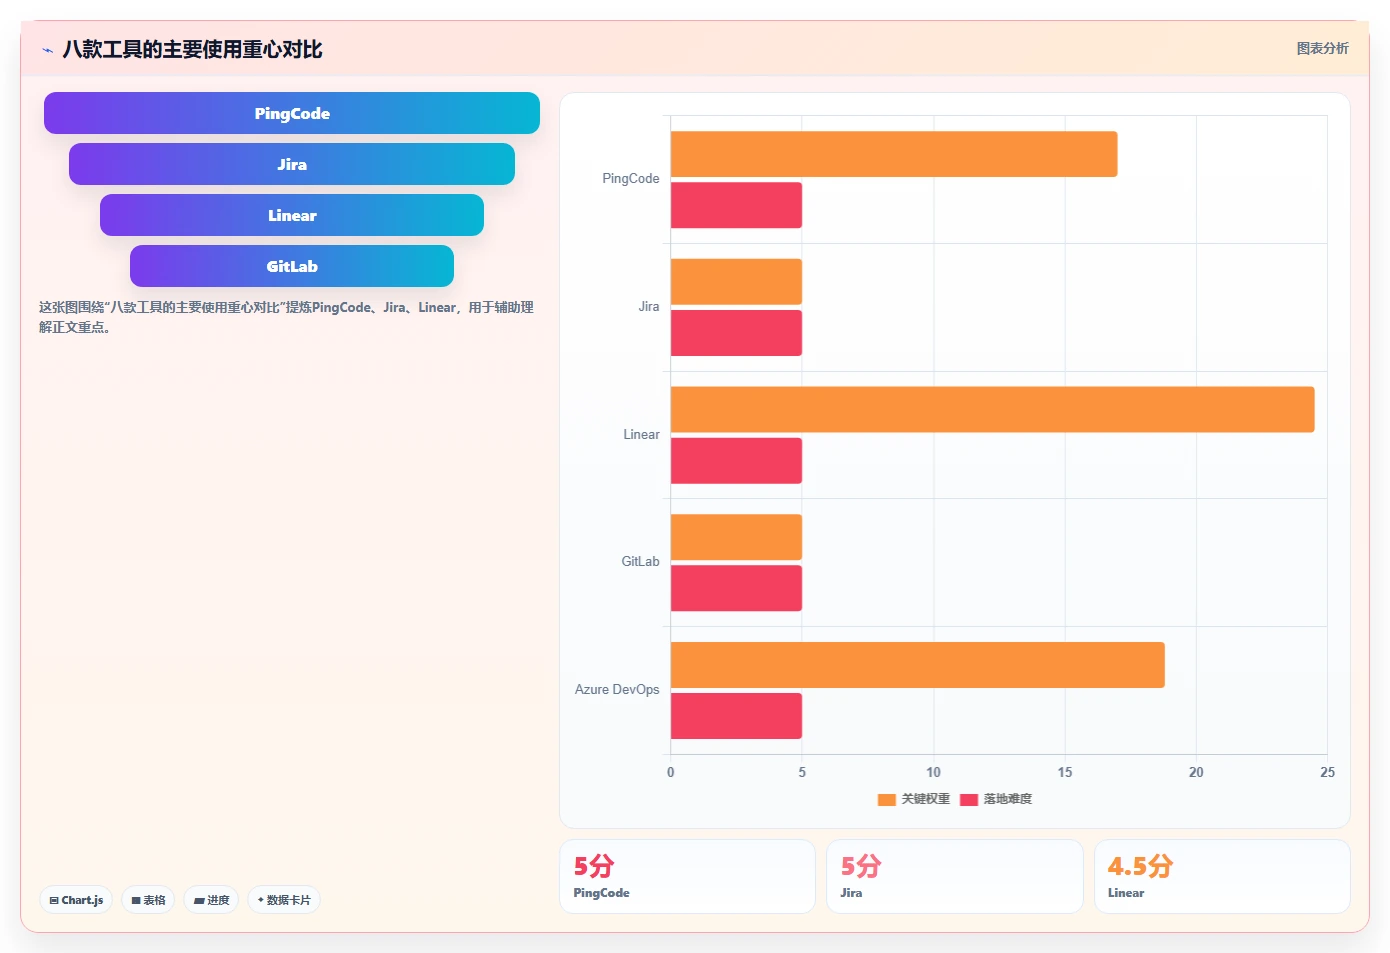Click the Azure DevOps y-axis label
Screen dimensions: 1390x953
(x=617, y=690)
